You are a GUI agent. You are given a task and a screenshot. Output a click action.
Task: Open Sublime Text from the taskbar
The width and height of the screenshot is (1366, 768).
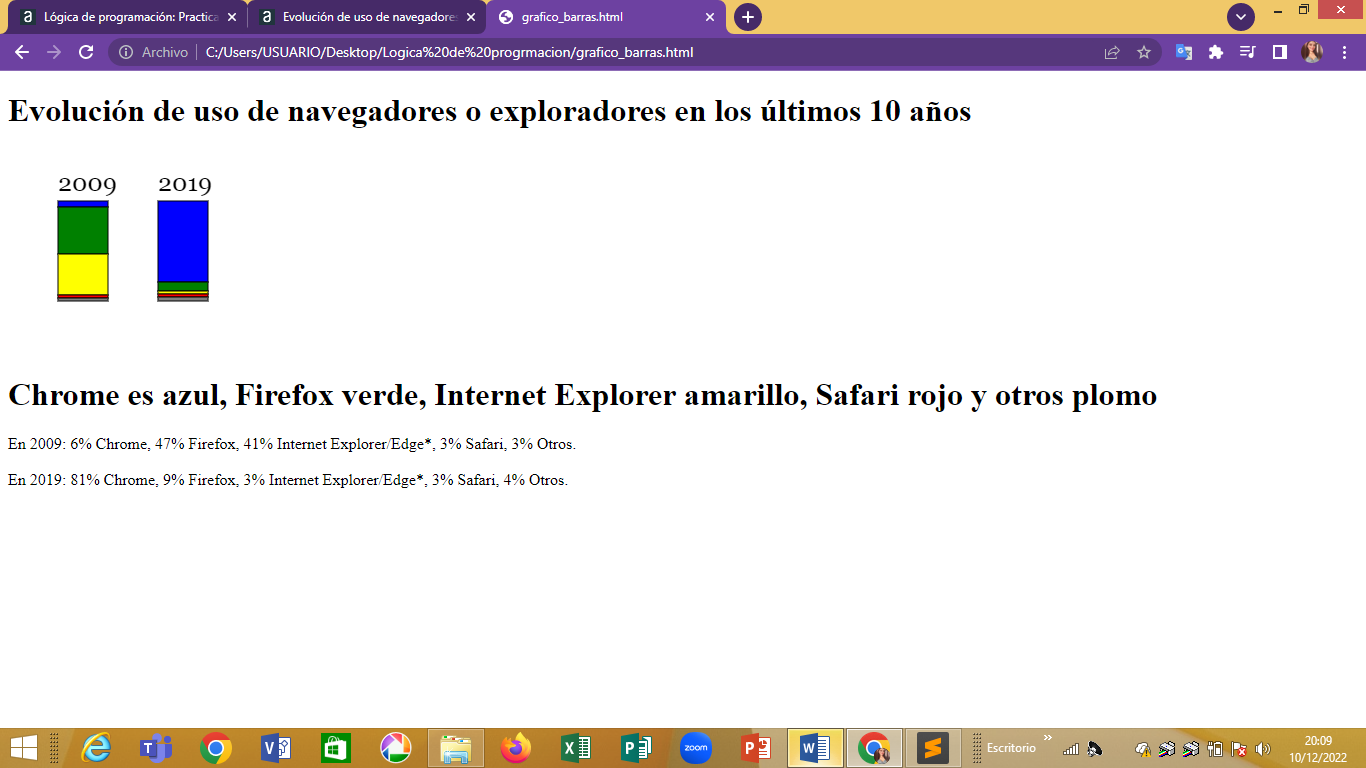[933, 748]
